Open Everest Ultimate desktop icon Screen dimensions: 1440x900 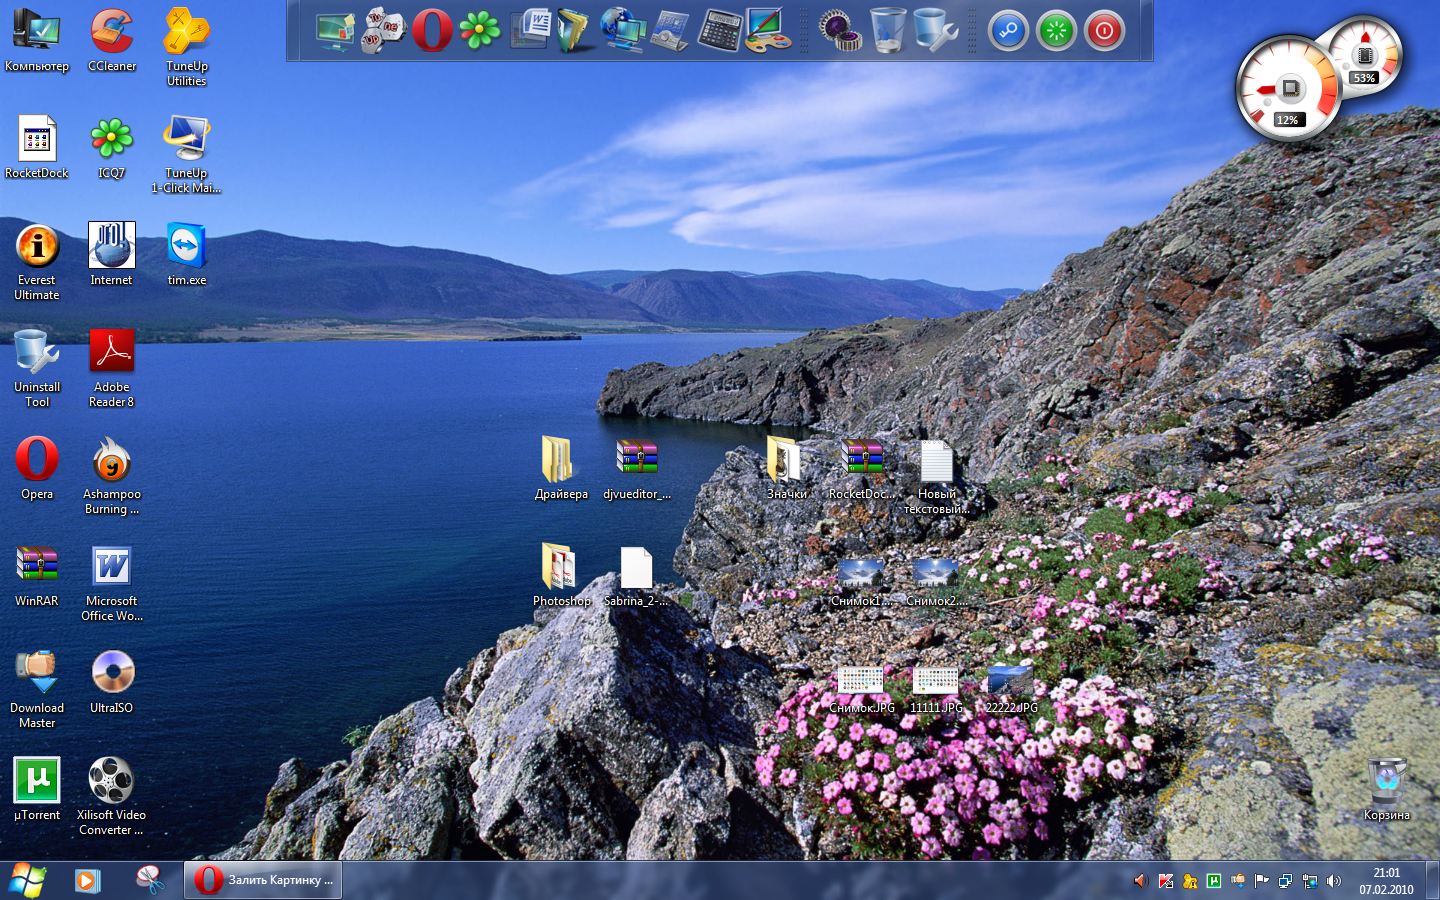pyautogui.click(x=37, y=247)
